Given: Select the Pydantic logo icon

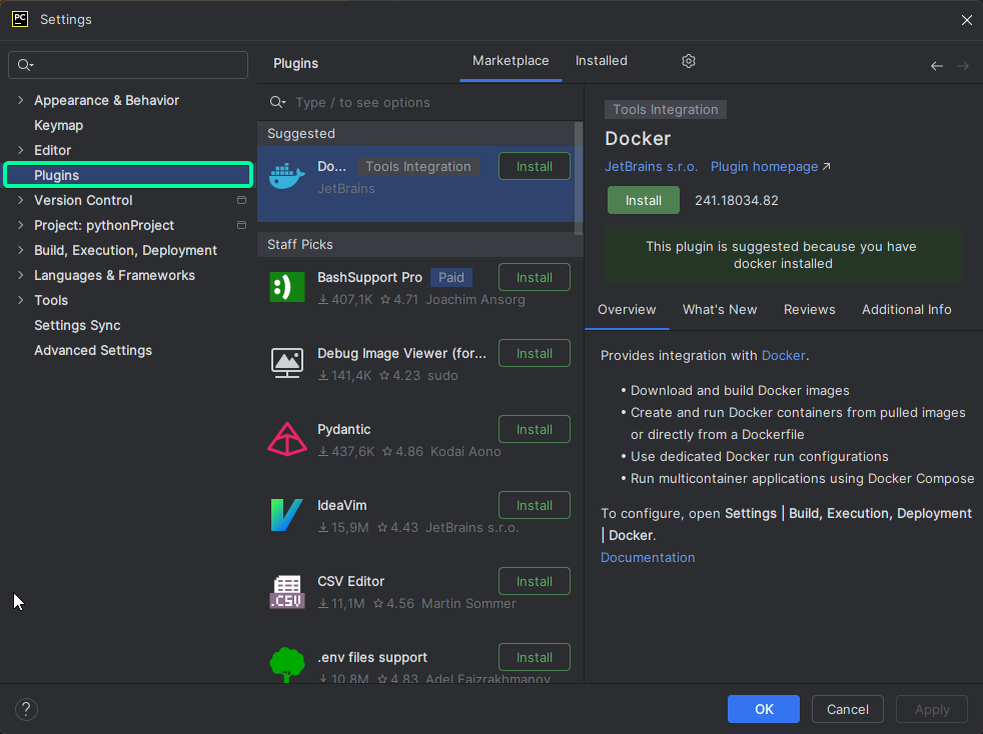Looking at the screenshot, I should point(287,438).
